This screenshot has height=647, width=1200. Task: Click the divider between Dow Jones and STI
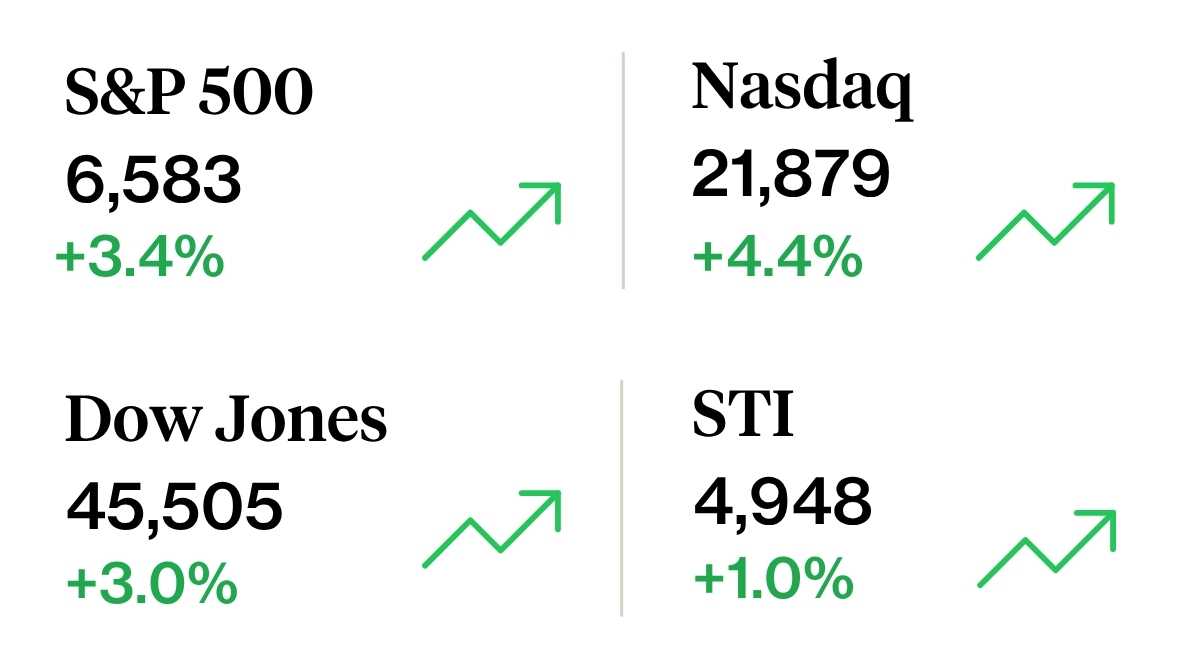coord(622,497)
